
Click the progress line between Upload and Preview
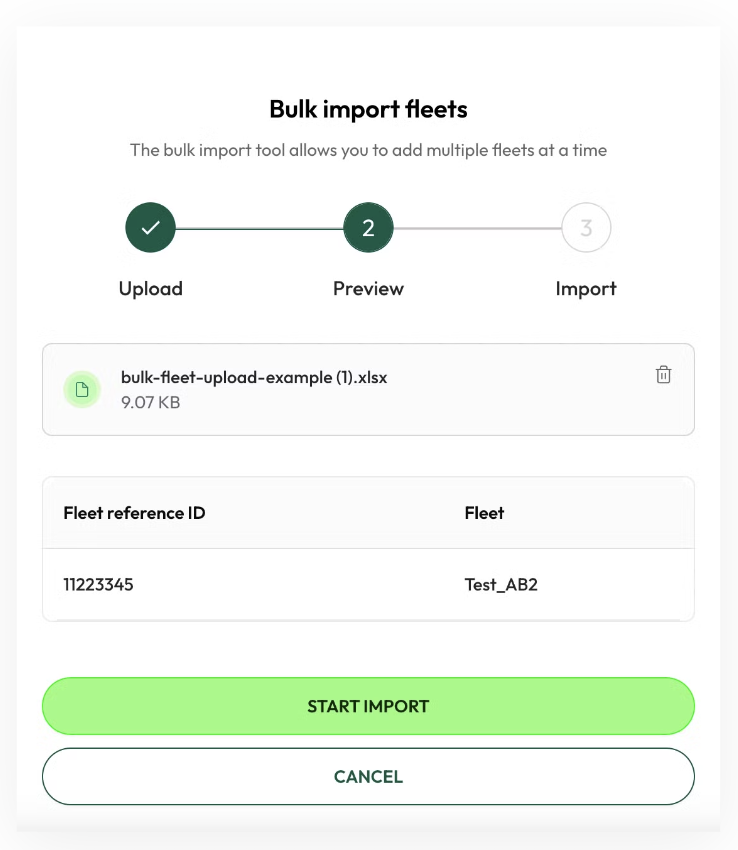tap(259, 228)
